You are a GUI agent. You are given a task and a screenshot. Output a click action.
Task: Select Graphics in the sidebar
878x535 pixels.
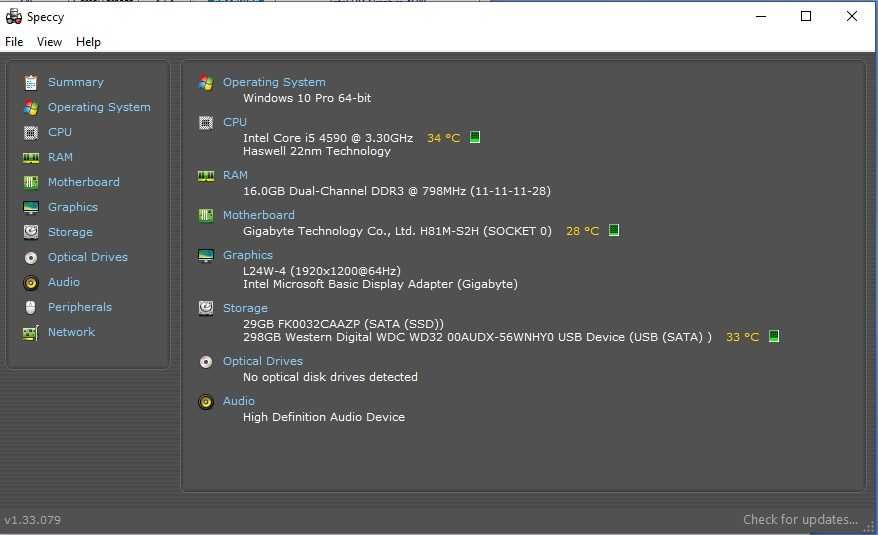[73, 207]
